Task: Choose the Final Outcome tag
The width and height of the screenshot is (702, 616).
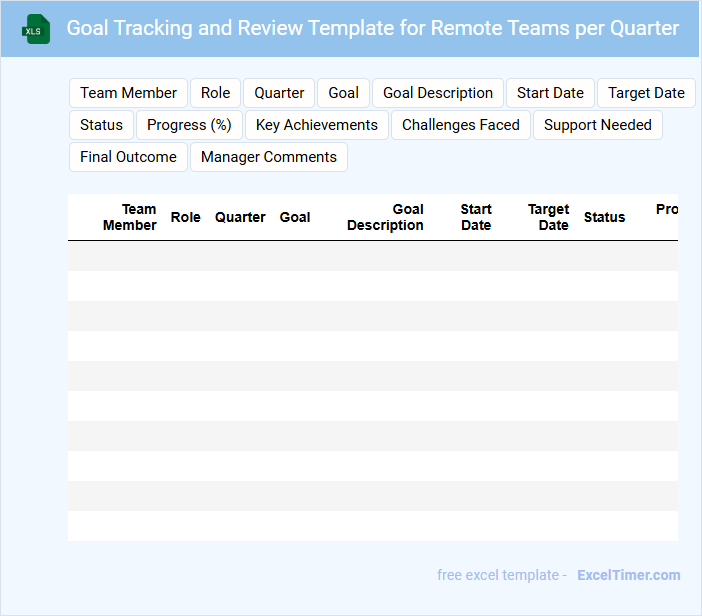Action: point(128,157)
